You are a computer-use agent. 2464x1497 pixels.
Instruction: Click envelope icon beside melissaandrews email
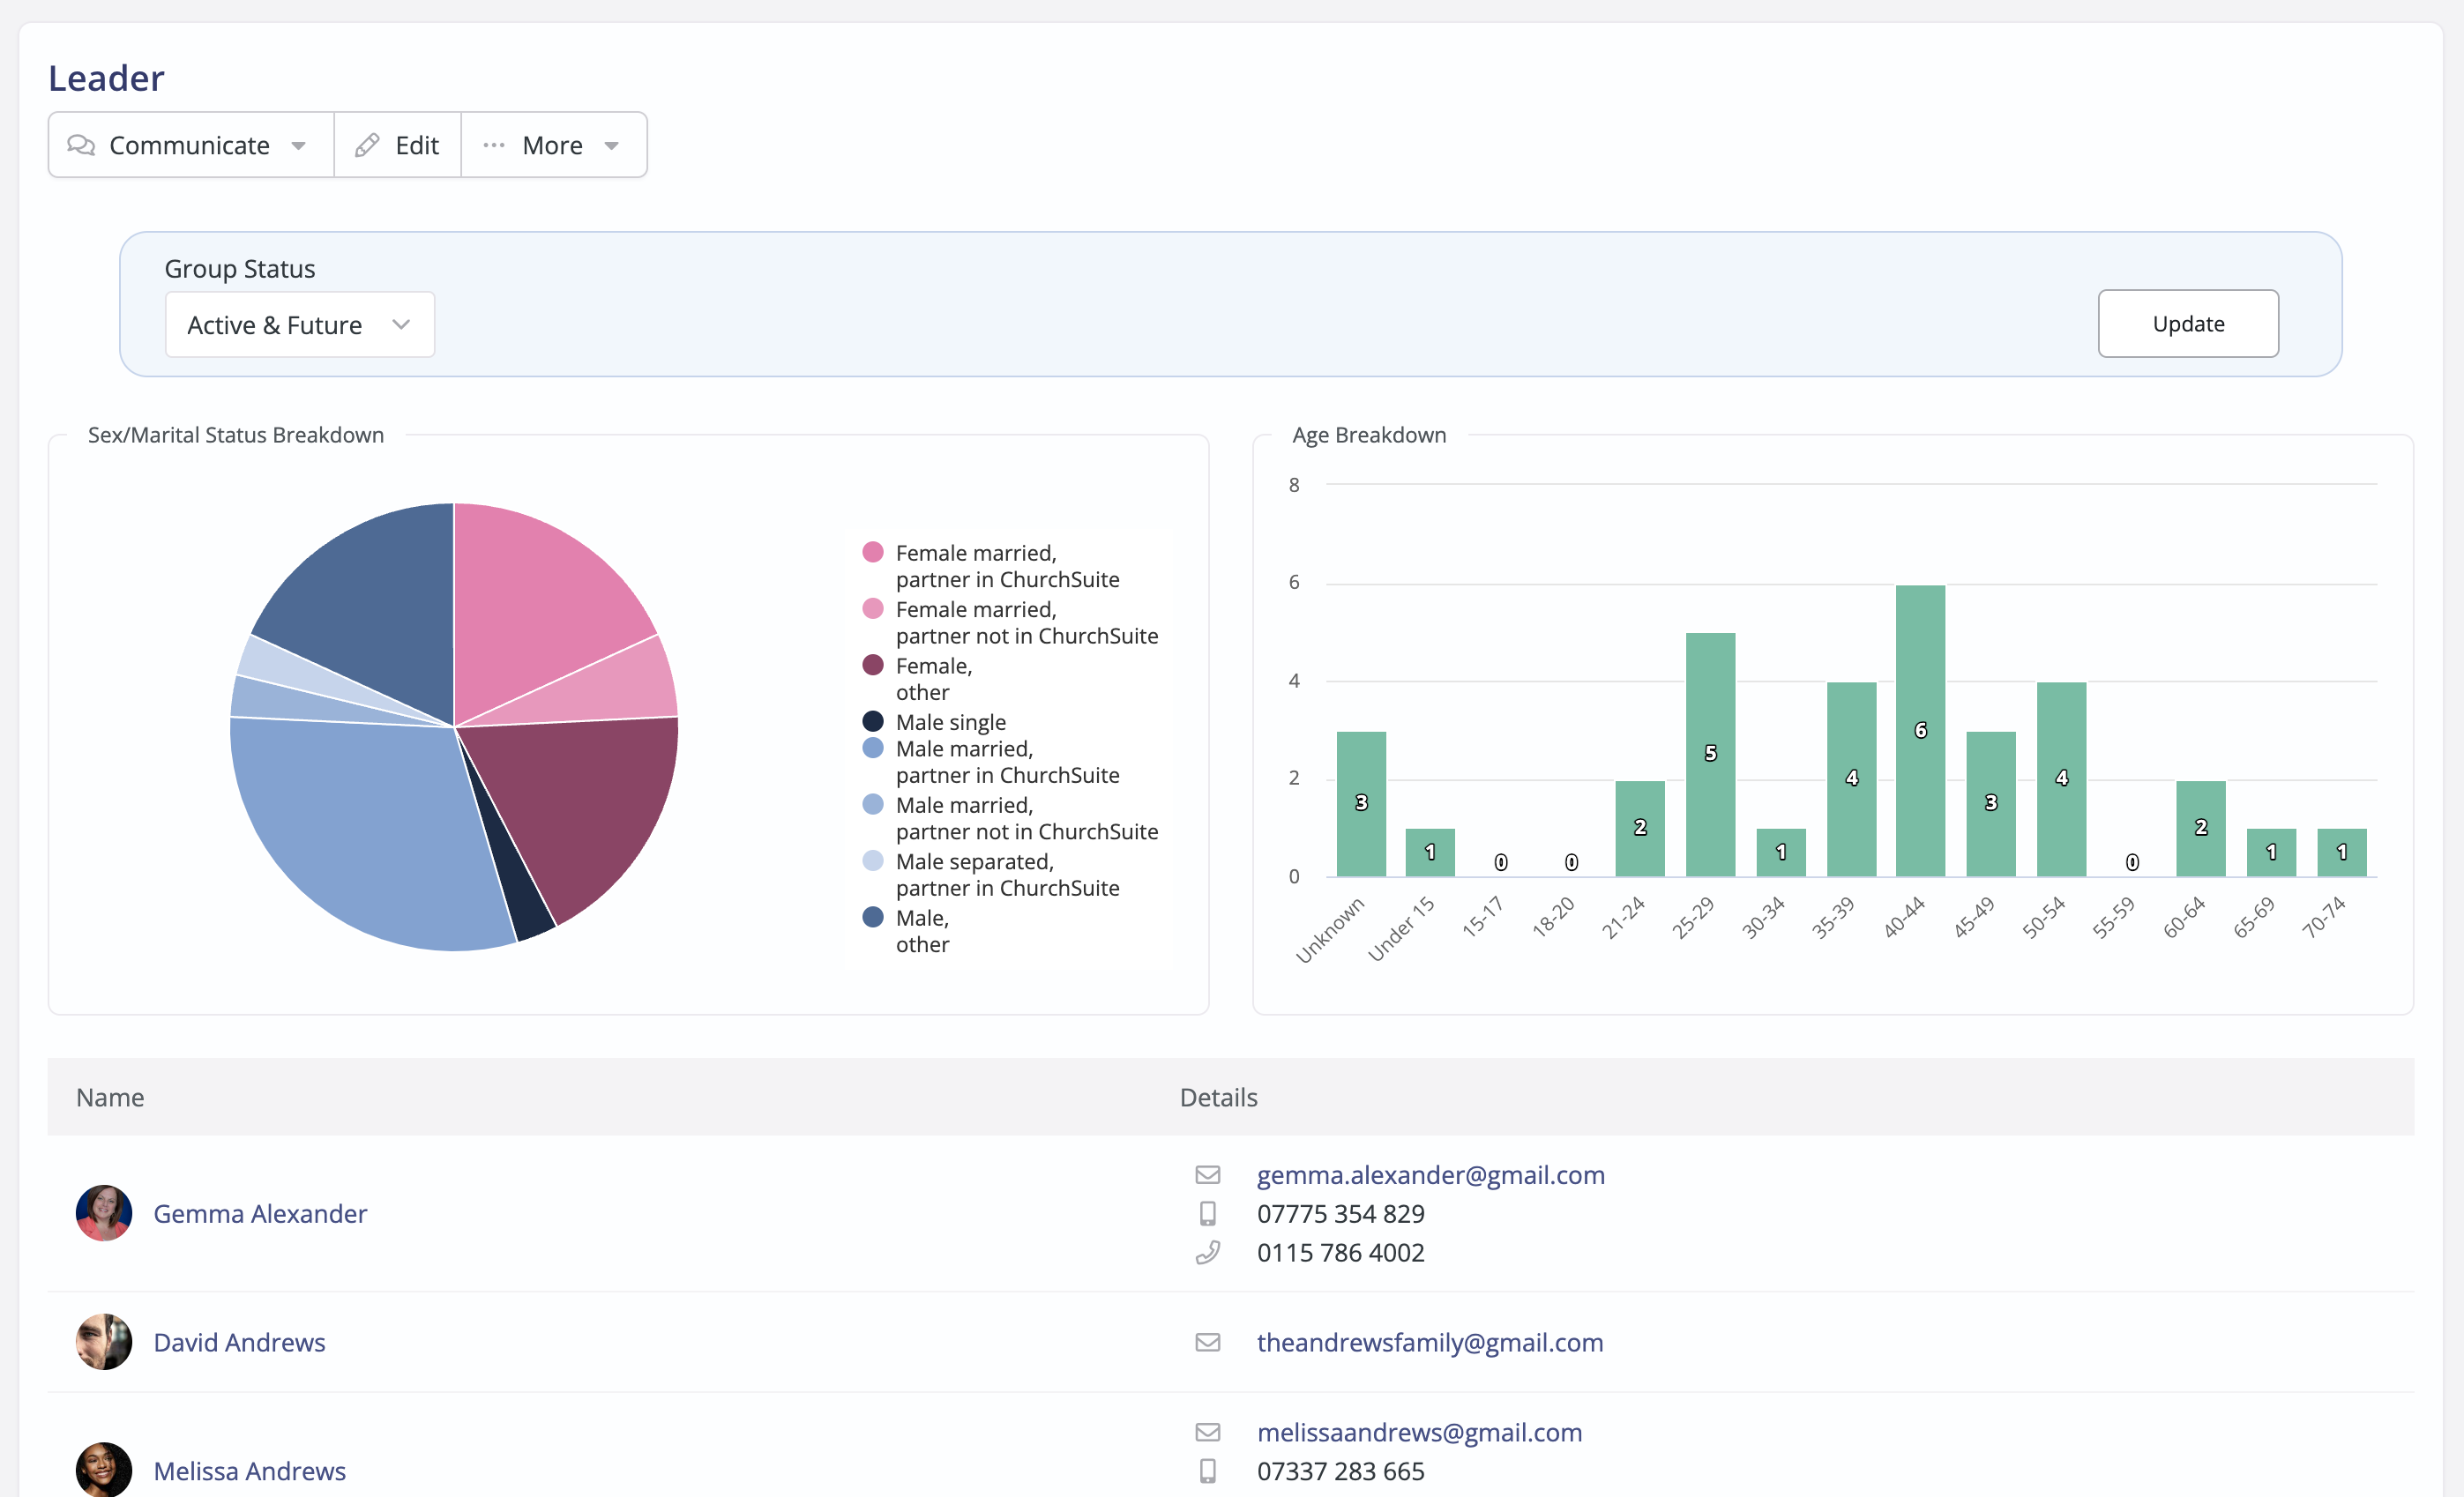click(1207, 1432)
